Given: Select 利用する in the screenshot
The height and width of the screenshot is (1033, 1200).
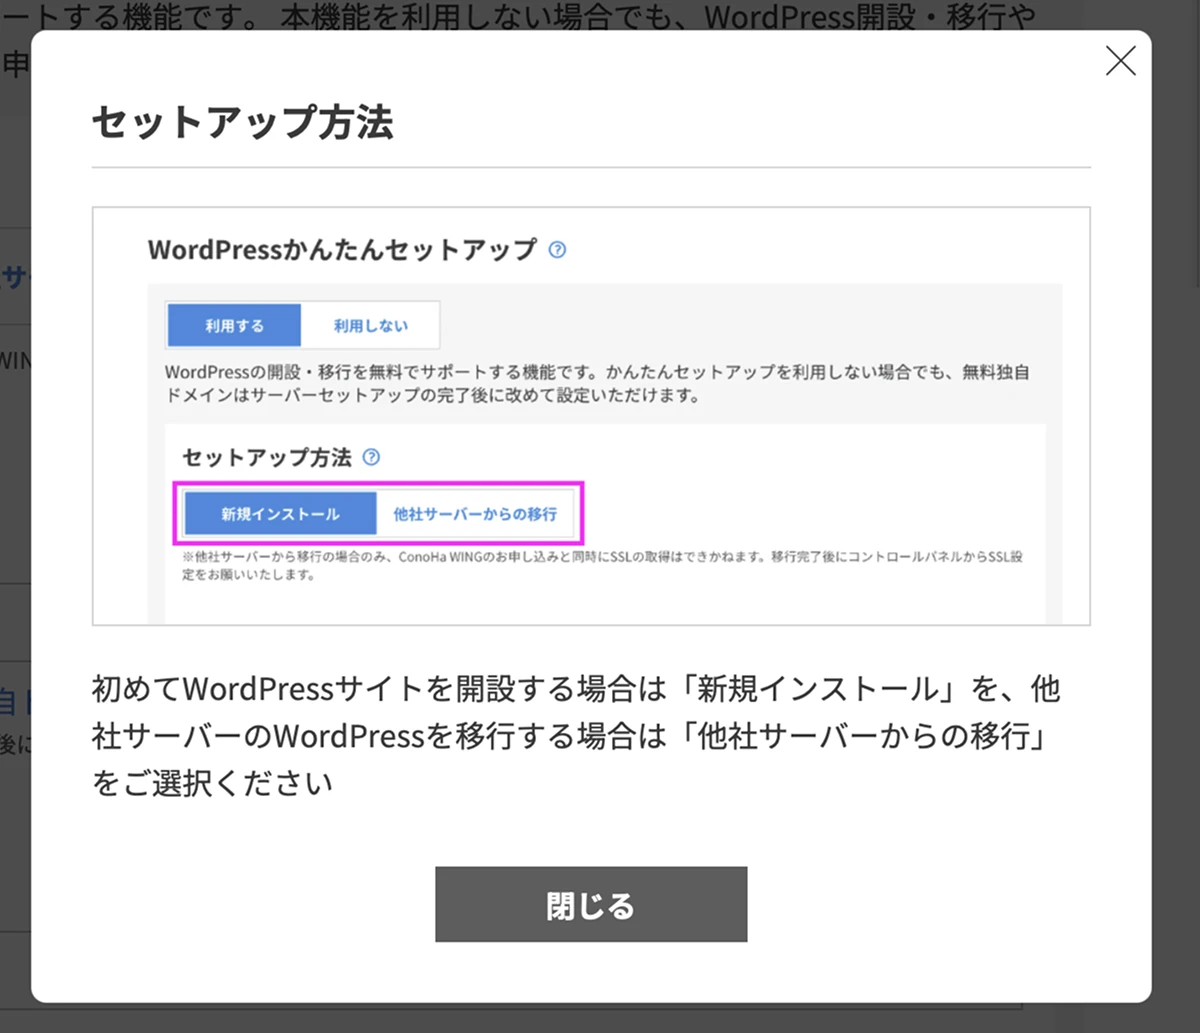Looking at the screenshot, I should 235,325.
